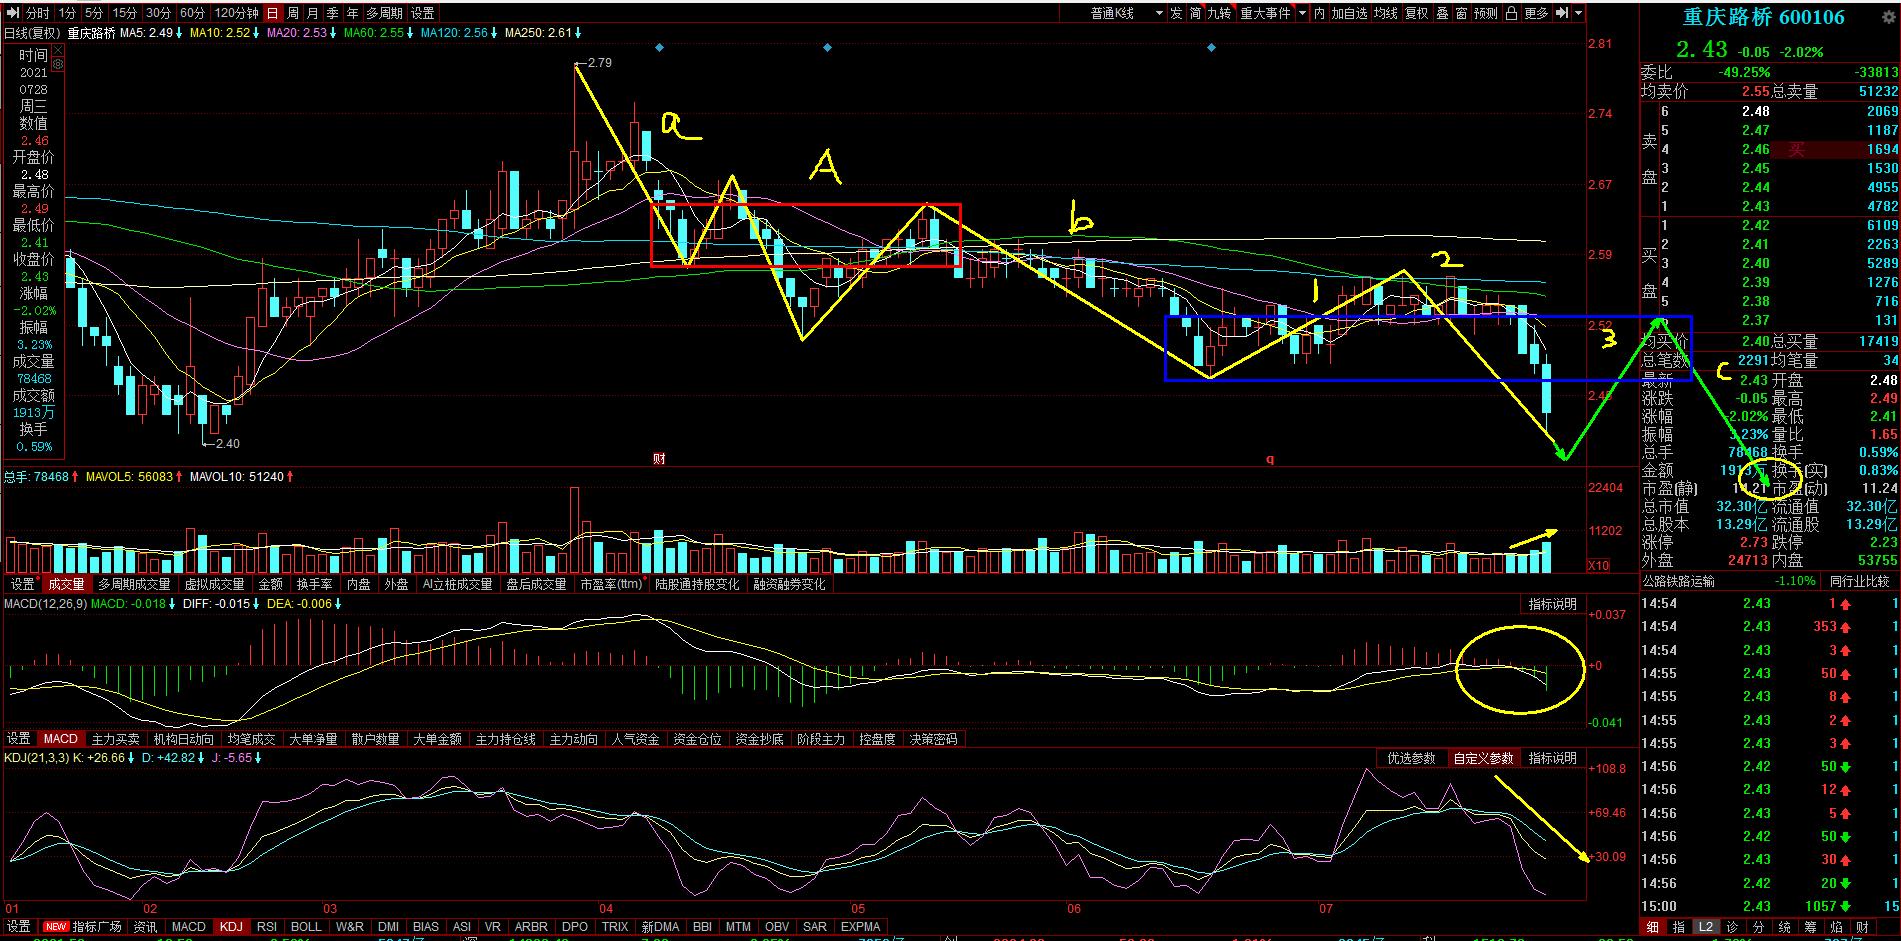Expand the rightmost toolbar dropdown arrow
The width and height of the screenshot is (1901, 941).
click(1579, 13)
